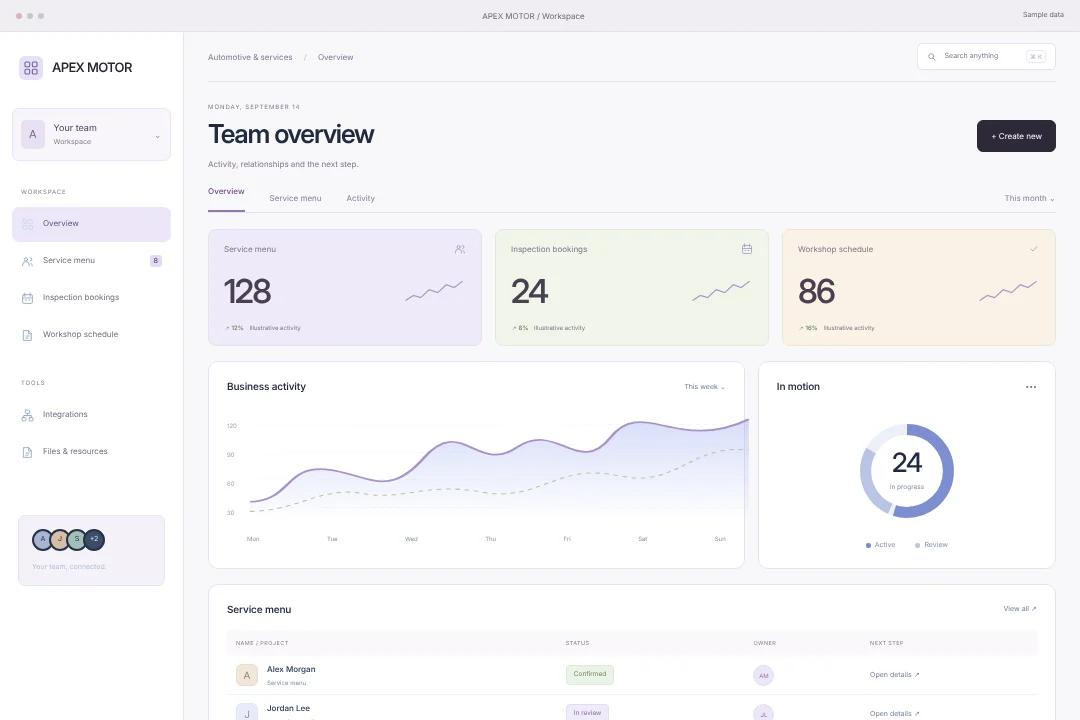Open Integrations in the sidebar tools
This screenshot has height=720, width=1080.
pyautogui.click(x=92, y=415)
